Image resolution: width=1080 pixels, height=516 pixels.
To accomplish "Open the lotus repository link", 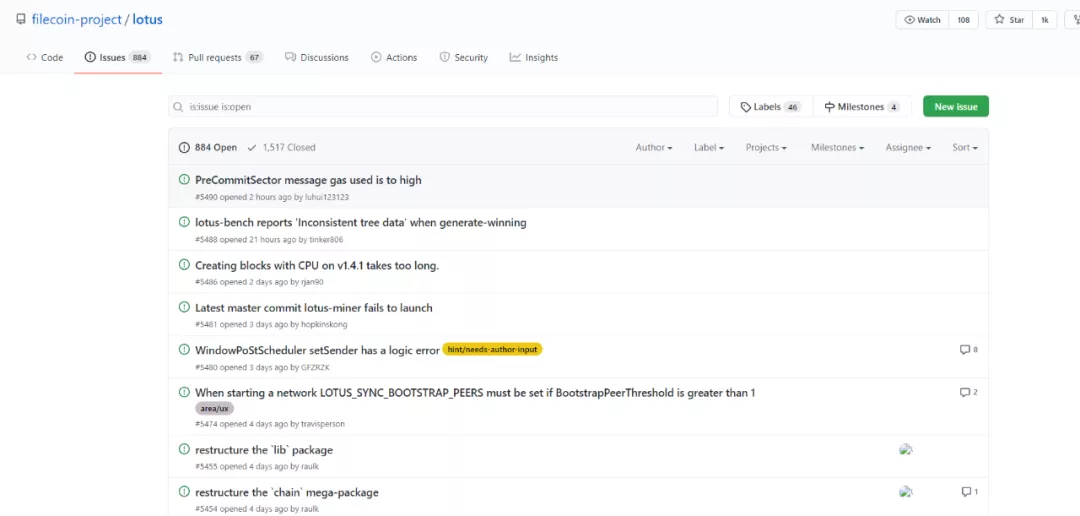I will [x=147, y=19].
